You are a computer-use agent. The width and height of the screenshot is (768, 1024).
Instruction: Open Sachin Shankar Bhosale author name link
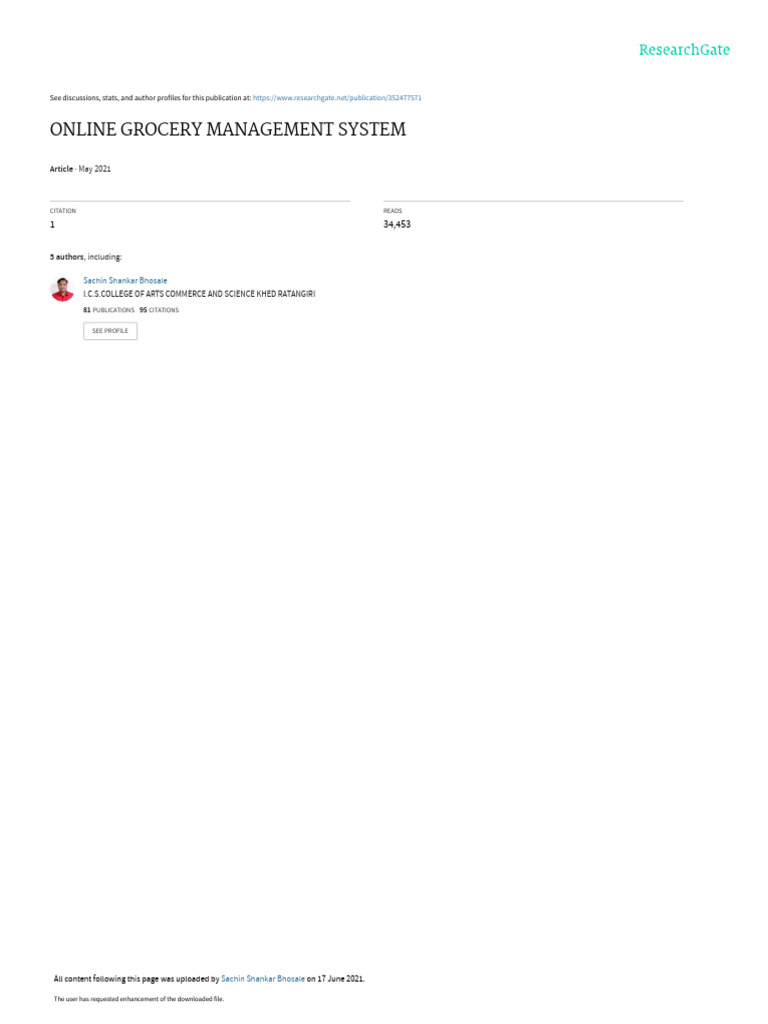tap(125, 280)
